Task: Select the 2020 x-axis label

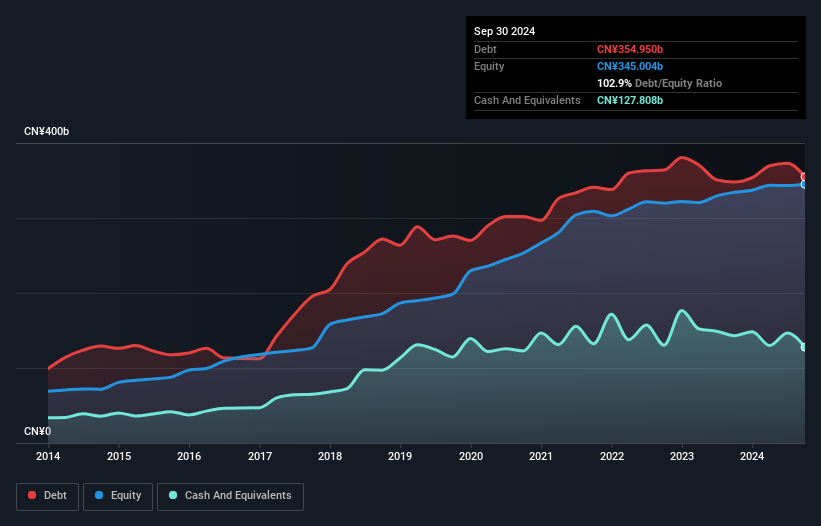Action: pyautogui.click(x=471, y=456)
